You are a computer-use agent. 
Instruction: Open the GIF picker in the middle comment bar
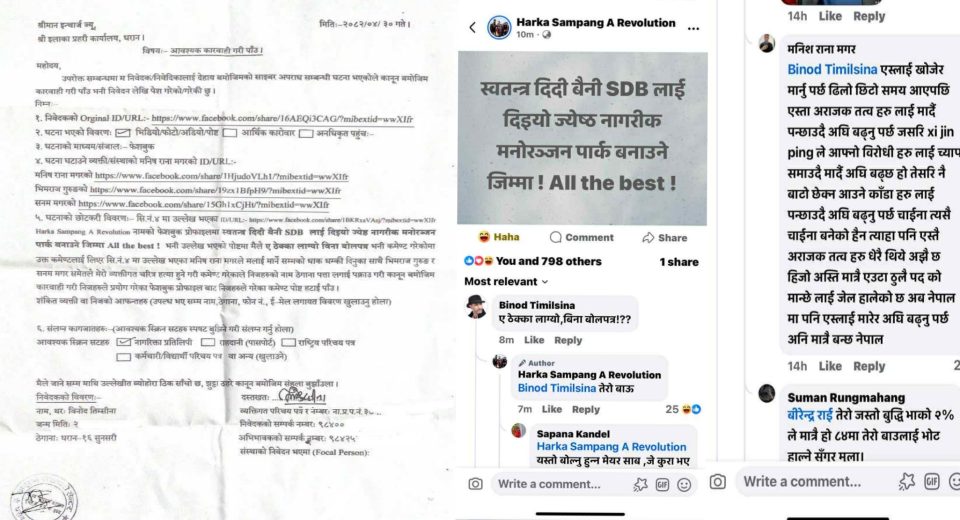(x=662, y=484)
